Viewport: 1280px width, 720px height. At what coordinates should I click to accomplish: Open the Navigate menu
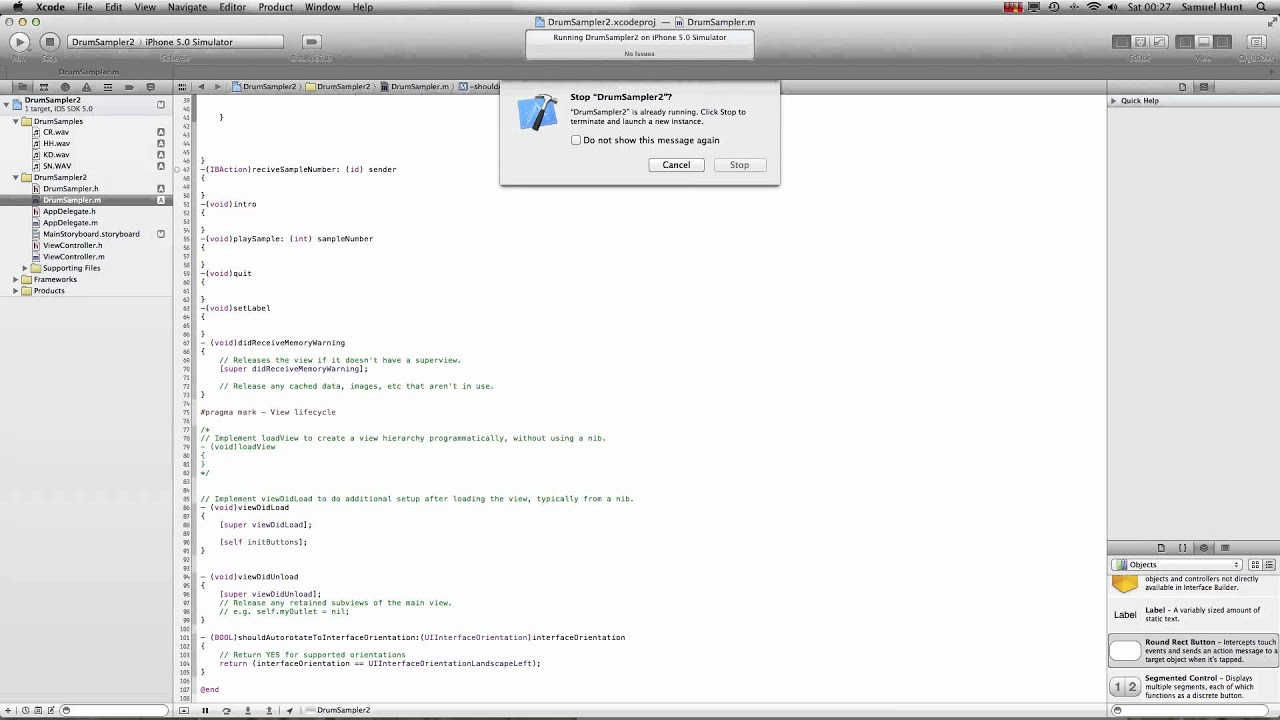point(187,7)
